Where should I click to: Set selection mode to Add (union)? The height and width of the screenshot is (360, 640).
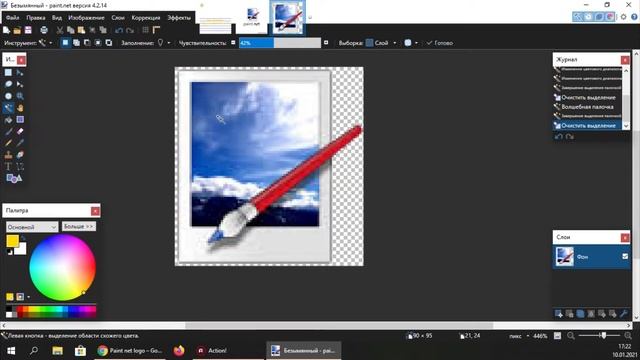pos(76,43)
